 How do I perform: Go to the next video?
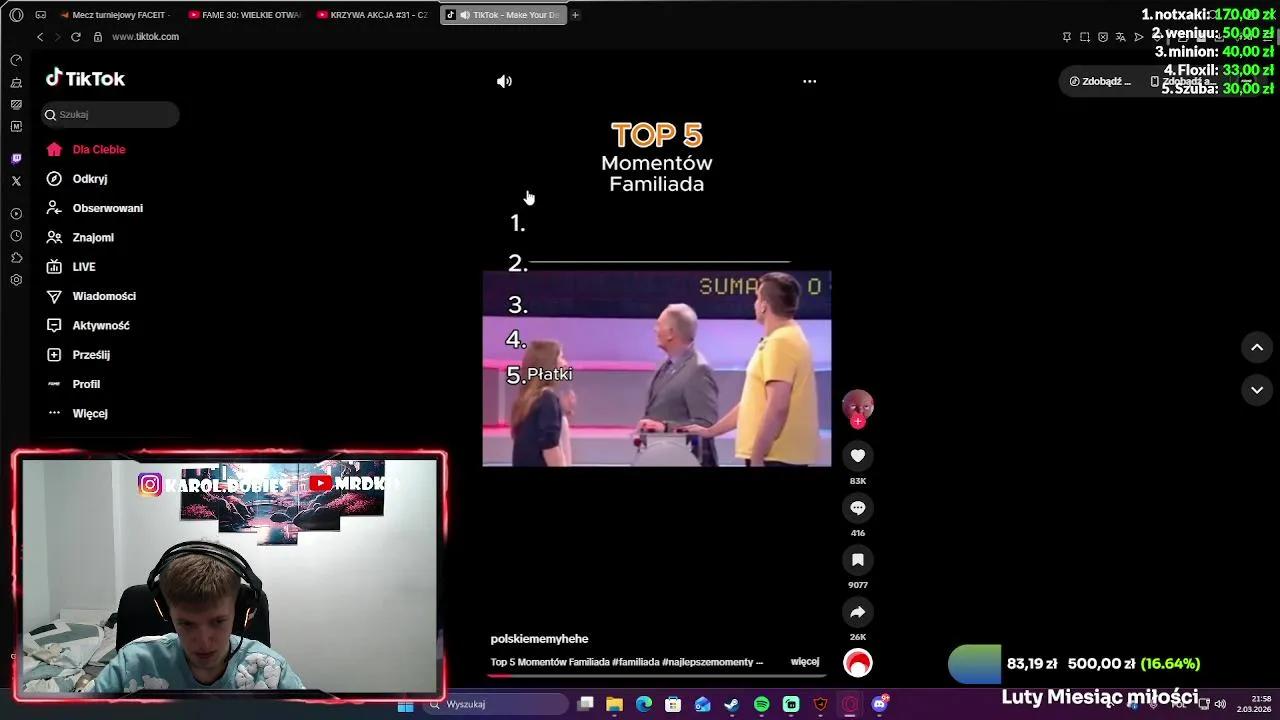(x=1257, y=390)
